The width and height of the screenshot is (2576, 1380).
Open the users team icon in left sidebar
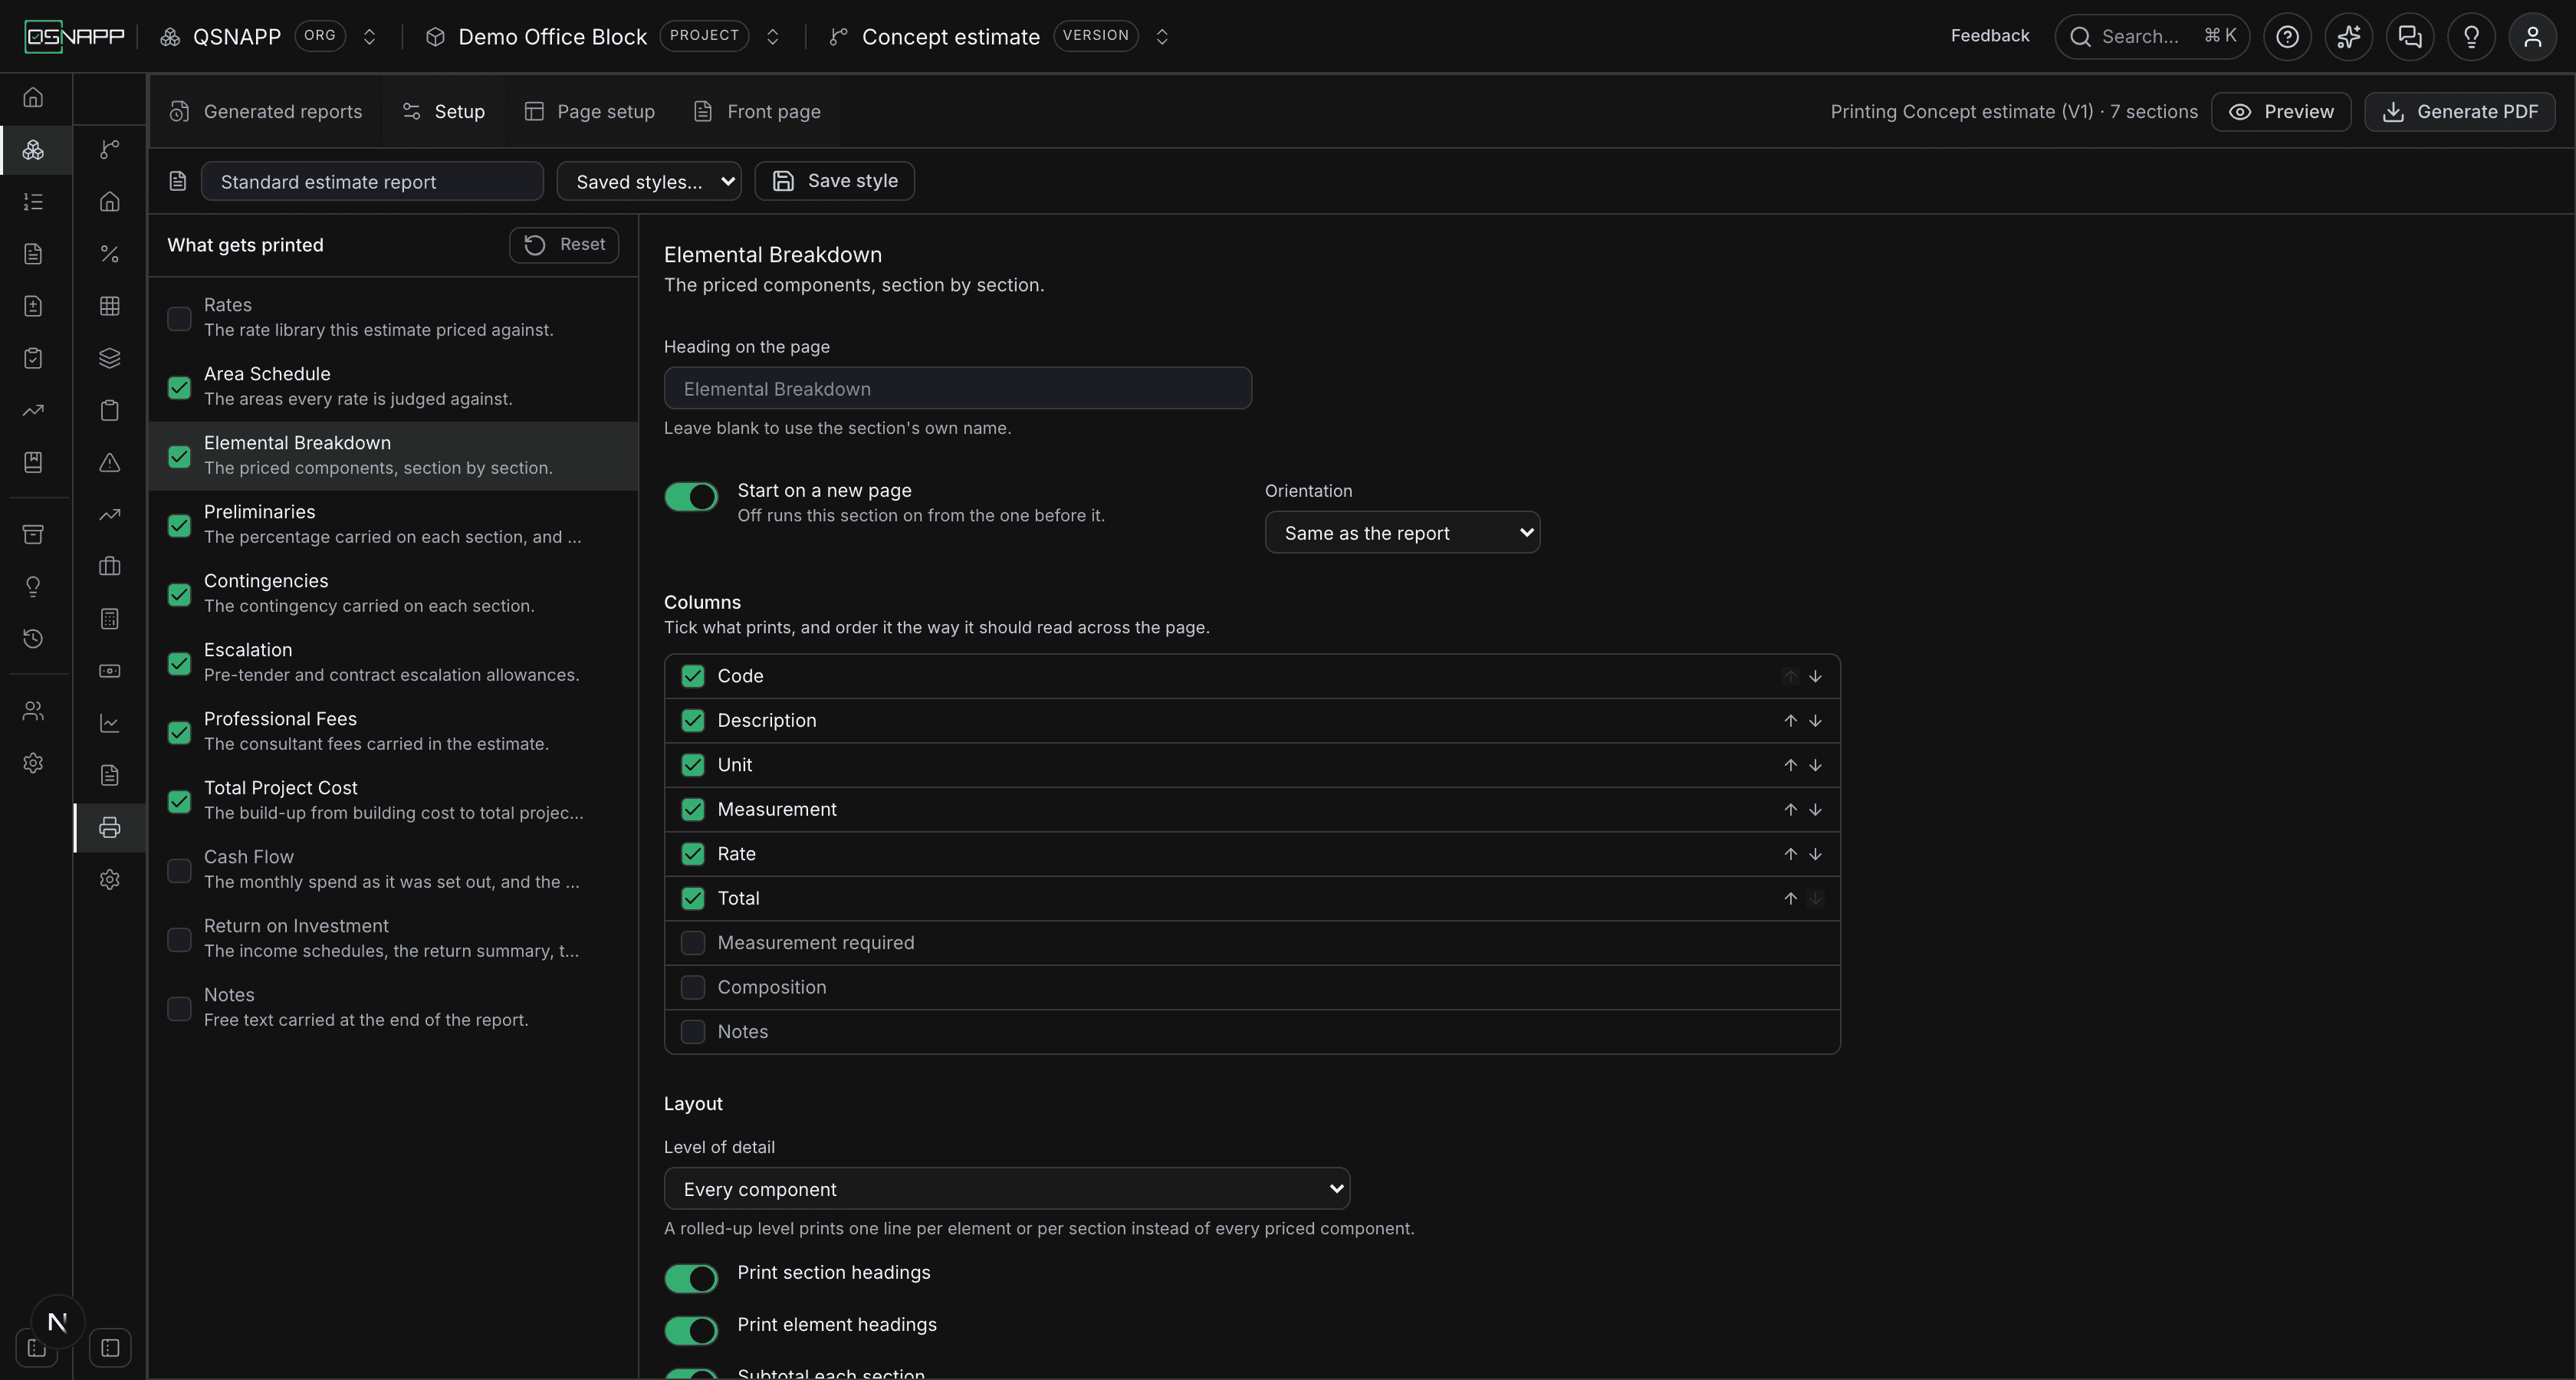pyautogui.click(x=33, y=711)
